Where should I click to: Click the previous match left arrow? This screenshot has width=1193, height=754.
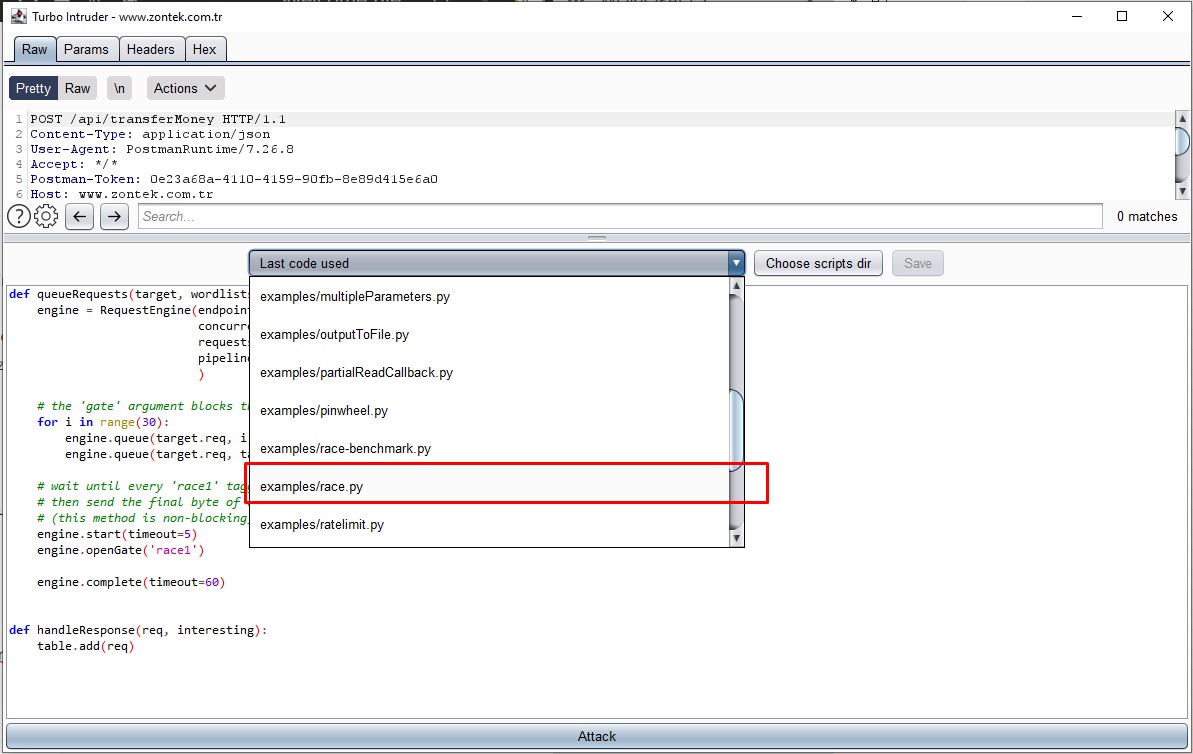79,216
